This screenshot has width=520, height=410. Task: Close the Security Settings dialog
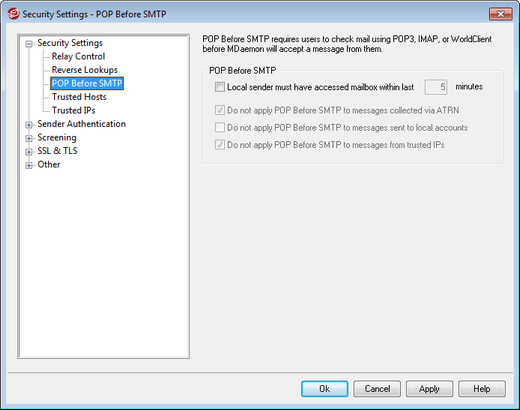[x=500, y=14]
